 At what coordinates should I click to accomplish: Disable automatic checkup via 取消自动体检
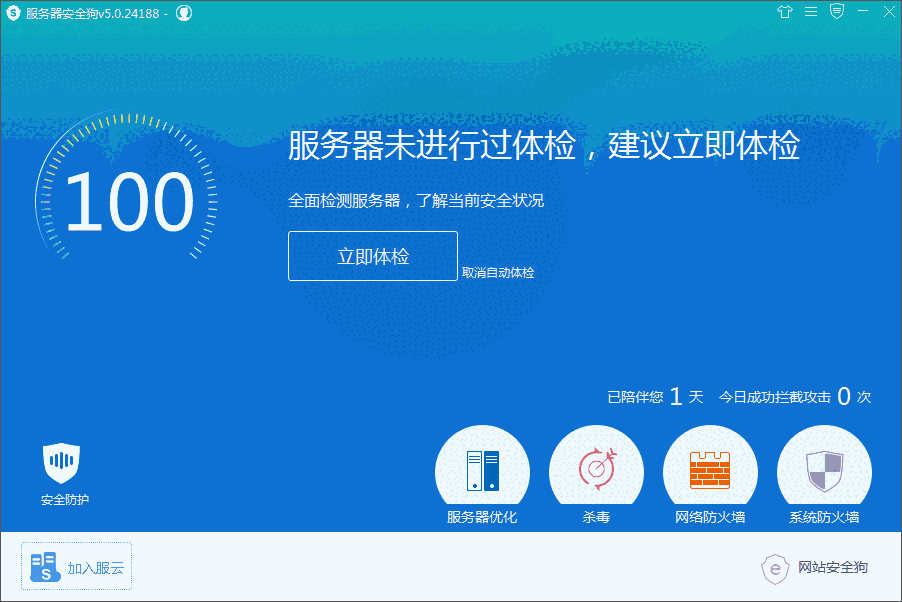coord(501,270)
